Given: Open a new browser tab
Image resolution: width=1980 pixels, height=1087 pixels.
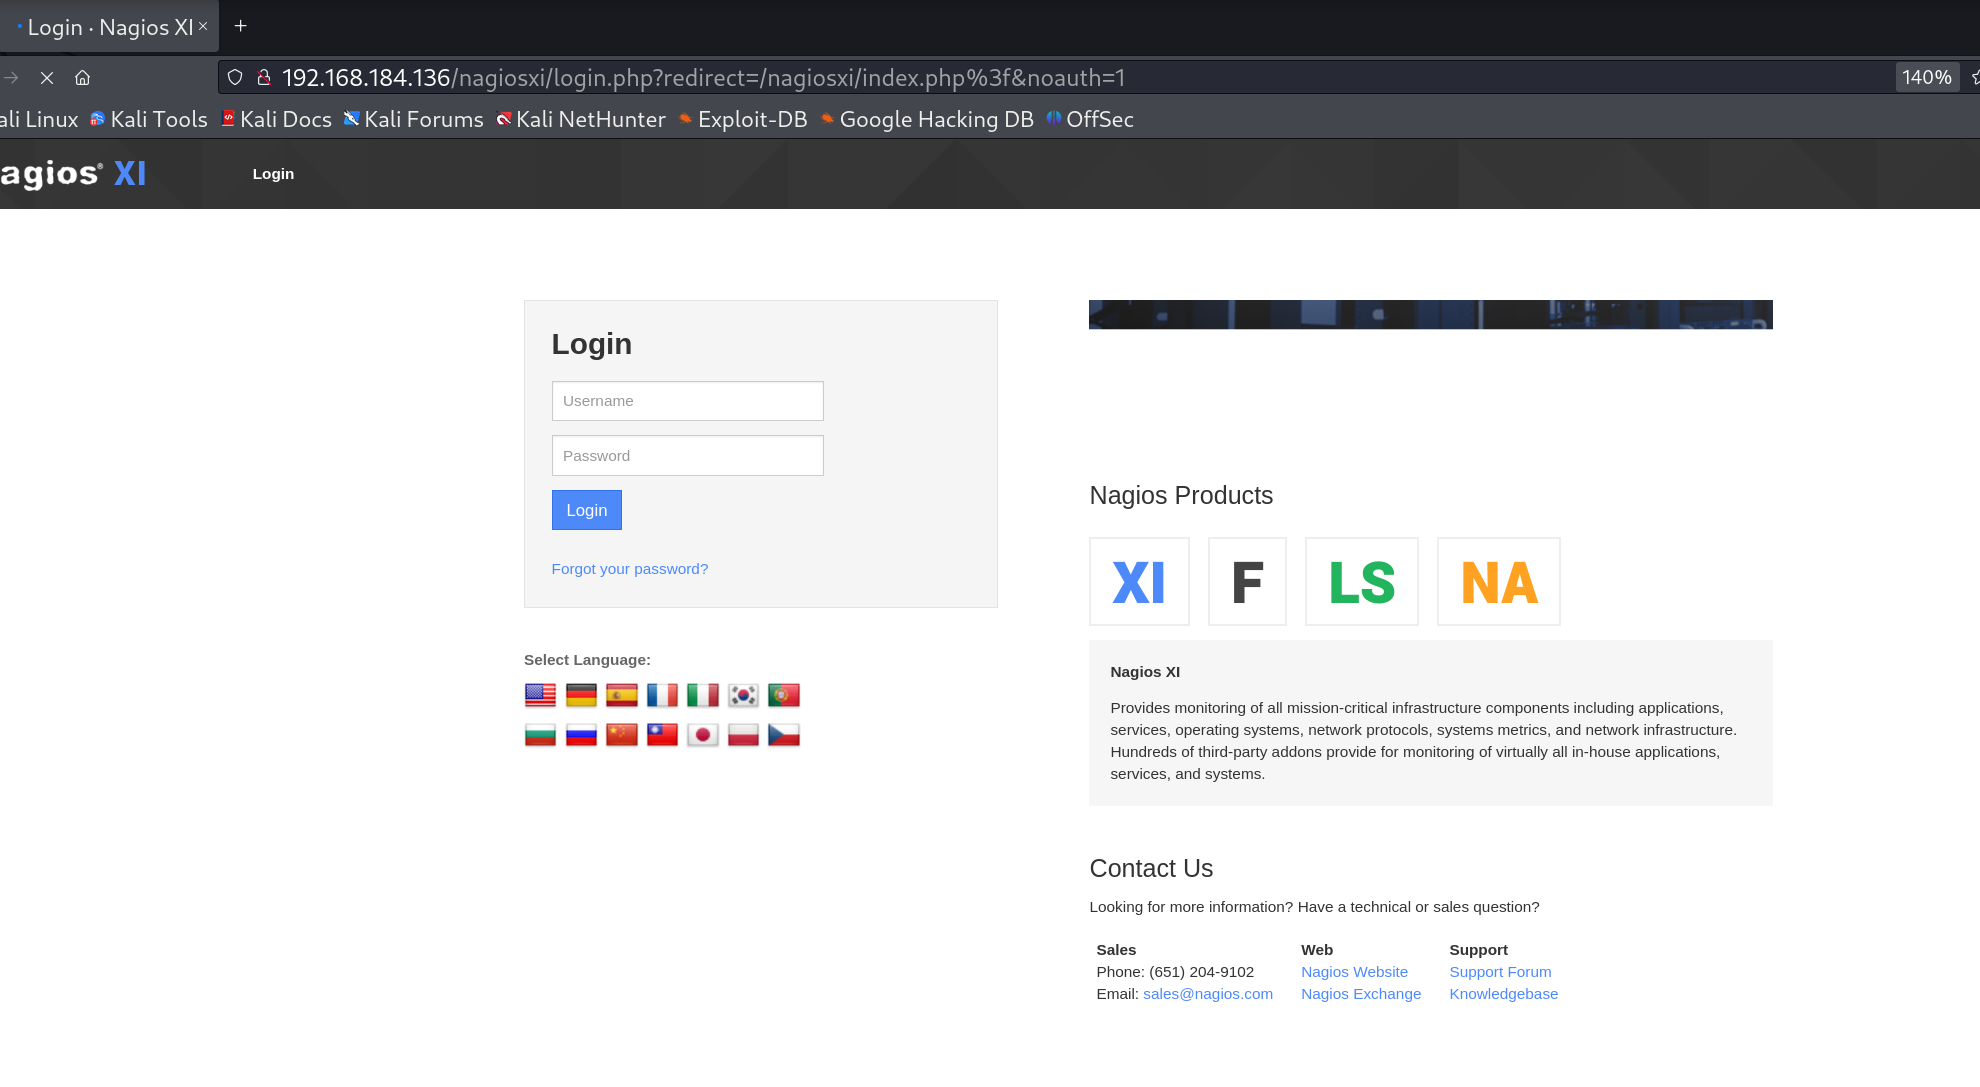Looking at the screenshot, I should click(240, 26).
